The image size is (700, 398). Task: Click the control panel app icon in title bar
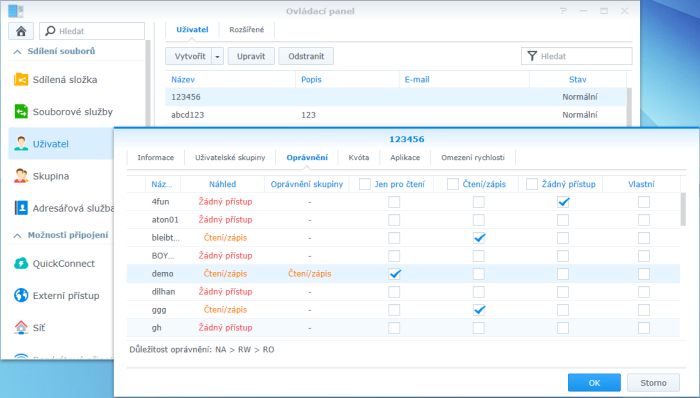tap(16, 11)
